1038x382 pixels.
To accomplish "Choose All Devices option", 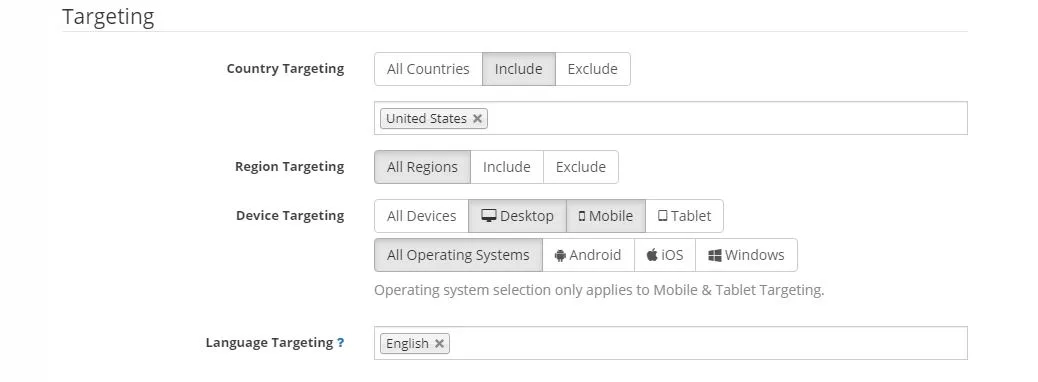I will (x=422, y=216).
